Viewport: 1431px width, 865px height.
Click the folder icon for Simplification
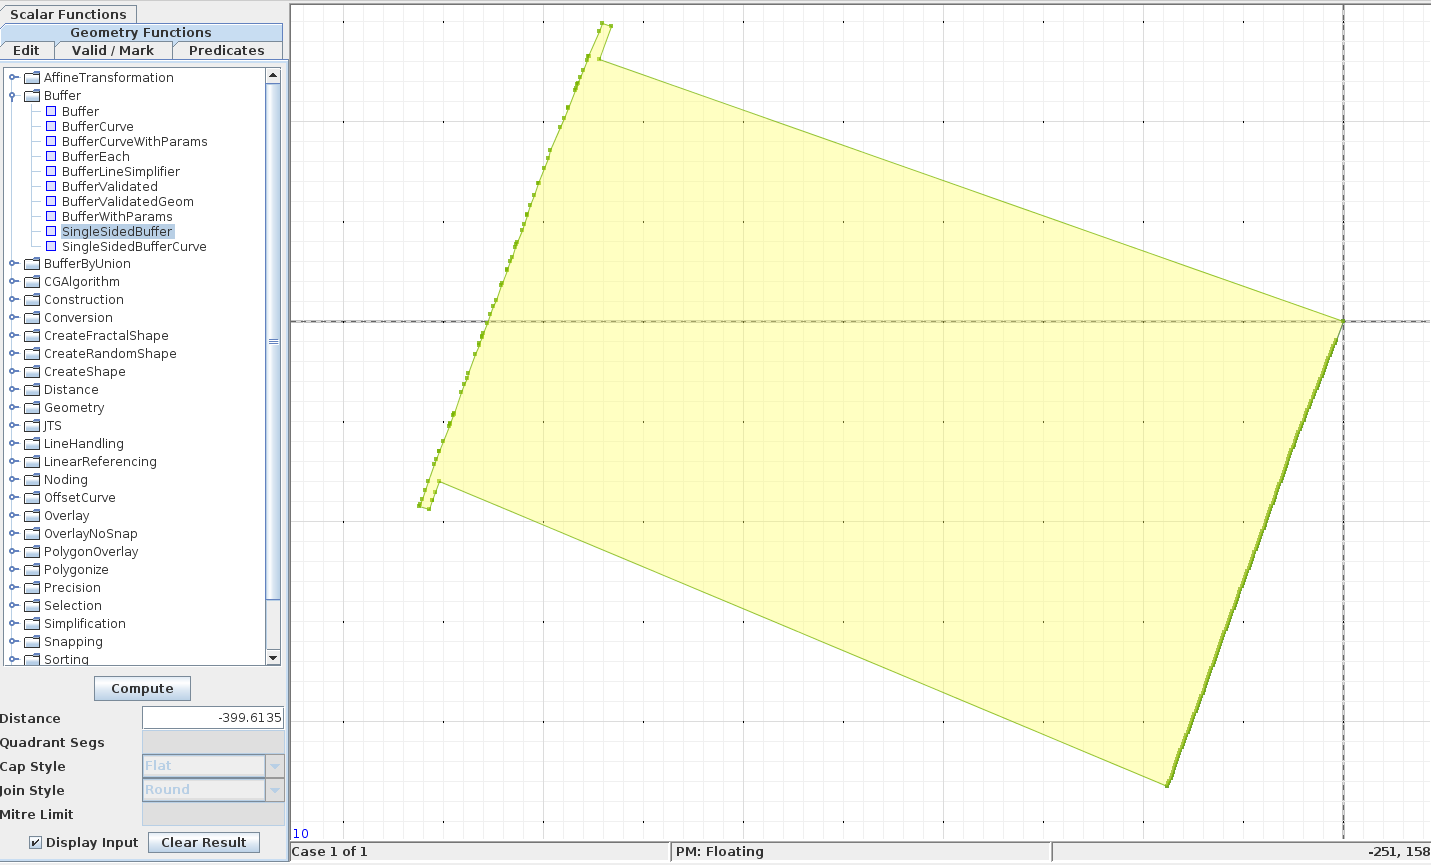[30, 623]
